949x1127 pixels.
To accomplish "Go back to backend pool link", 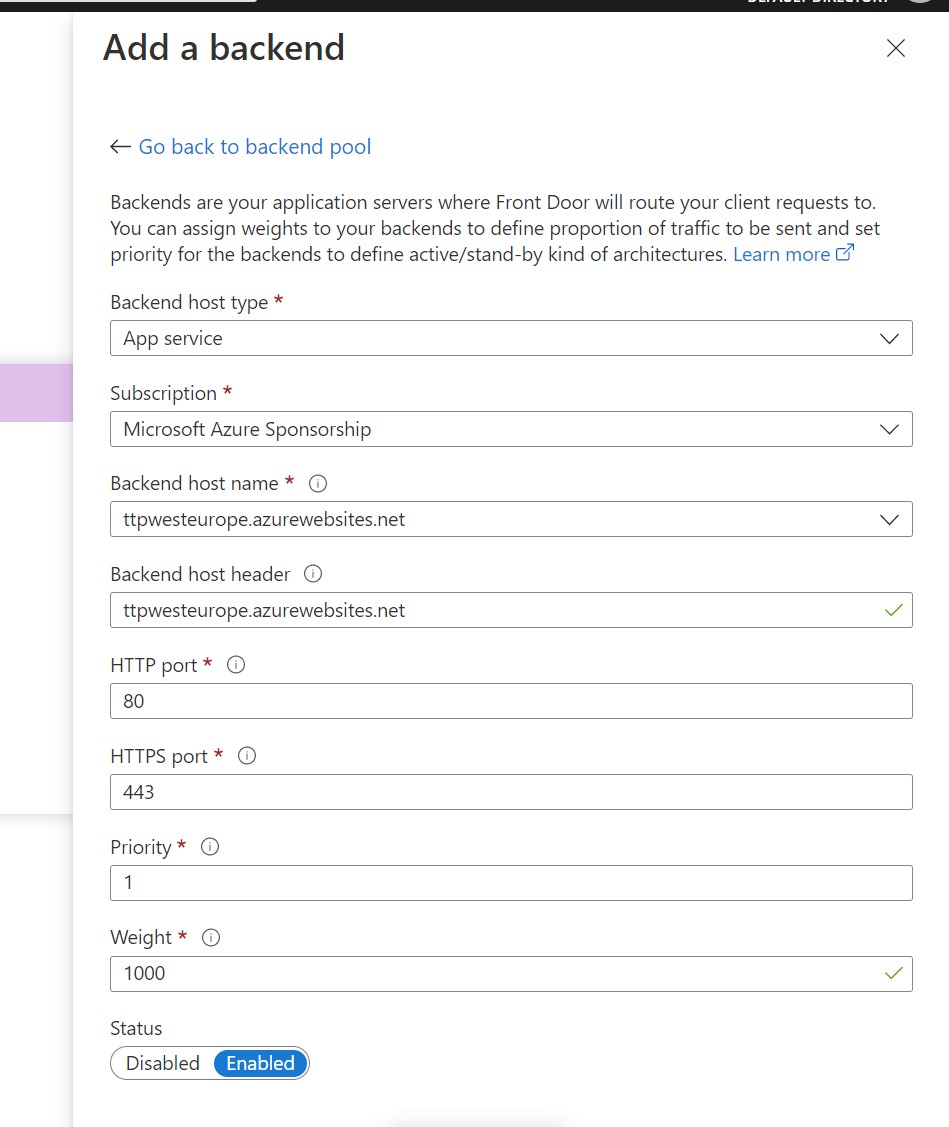I will (255, 147).
